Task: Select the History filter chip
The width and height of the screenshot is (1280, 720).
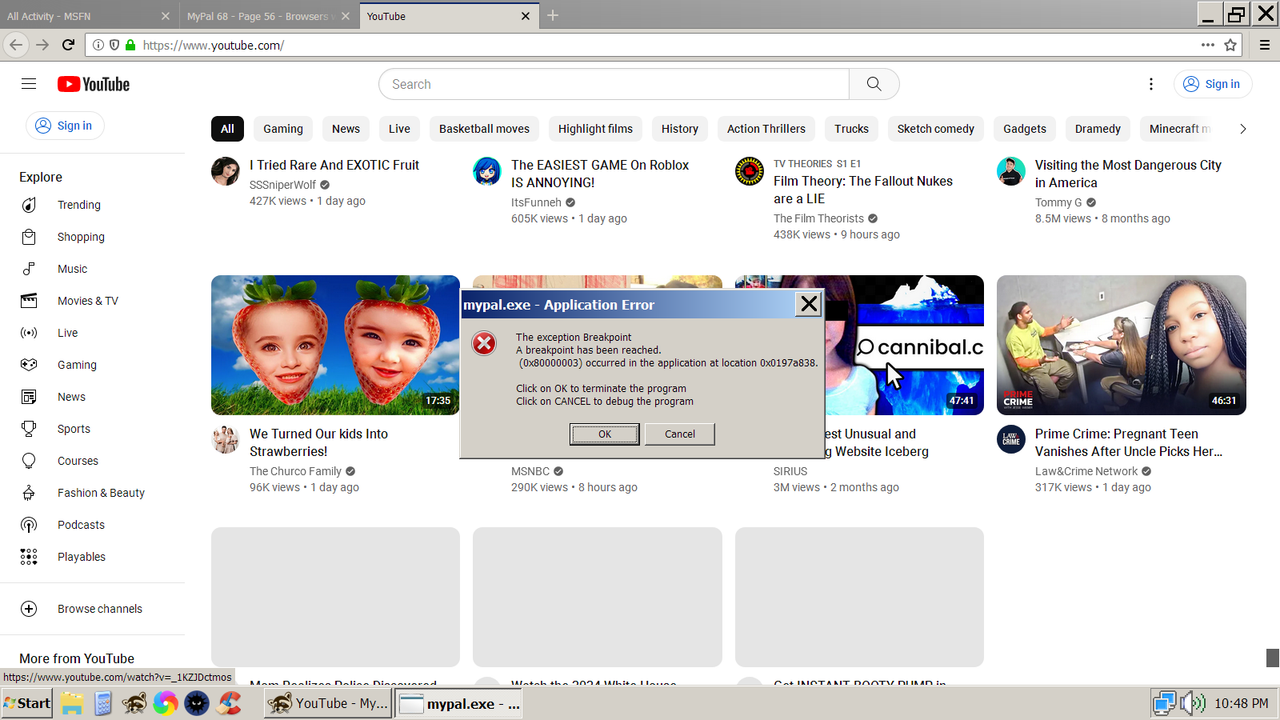Action: (x=680, y=129)
